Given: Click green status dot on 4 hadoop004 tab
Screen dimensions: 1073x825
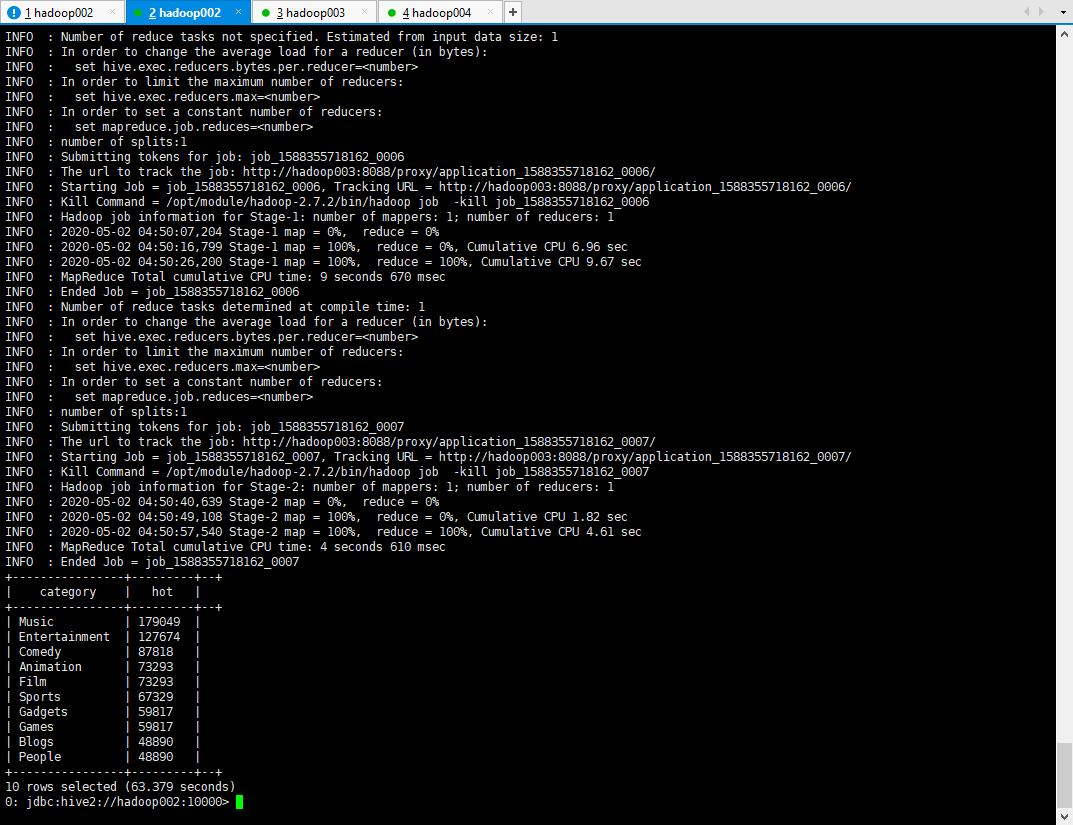Looking at the screenshot, I should pos(391,13).
